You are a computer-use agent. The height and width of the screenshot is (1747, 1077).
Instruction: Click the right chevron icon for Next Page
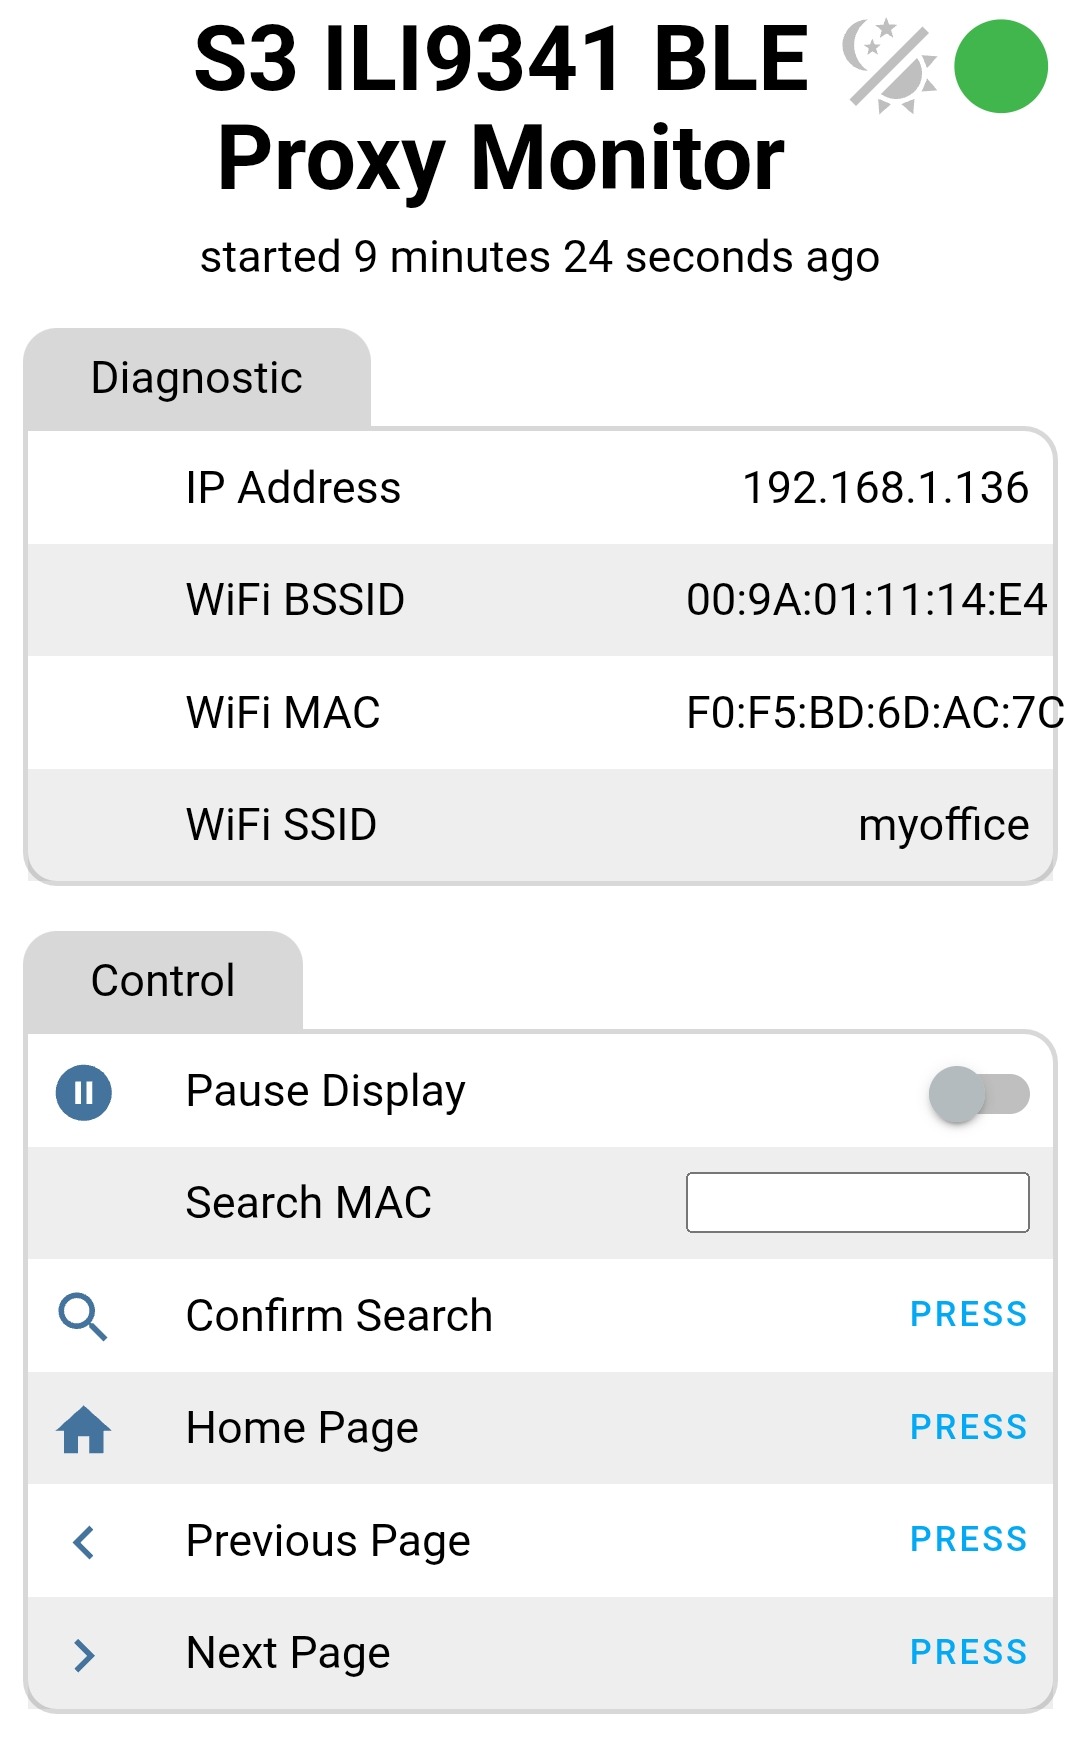pos(84,1655)
